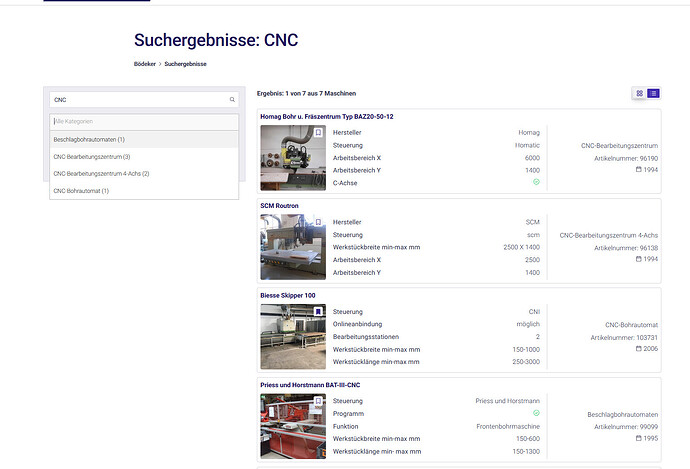Click calendar icon next to 1995

(639, 438)
